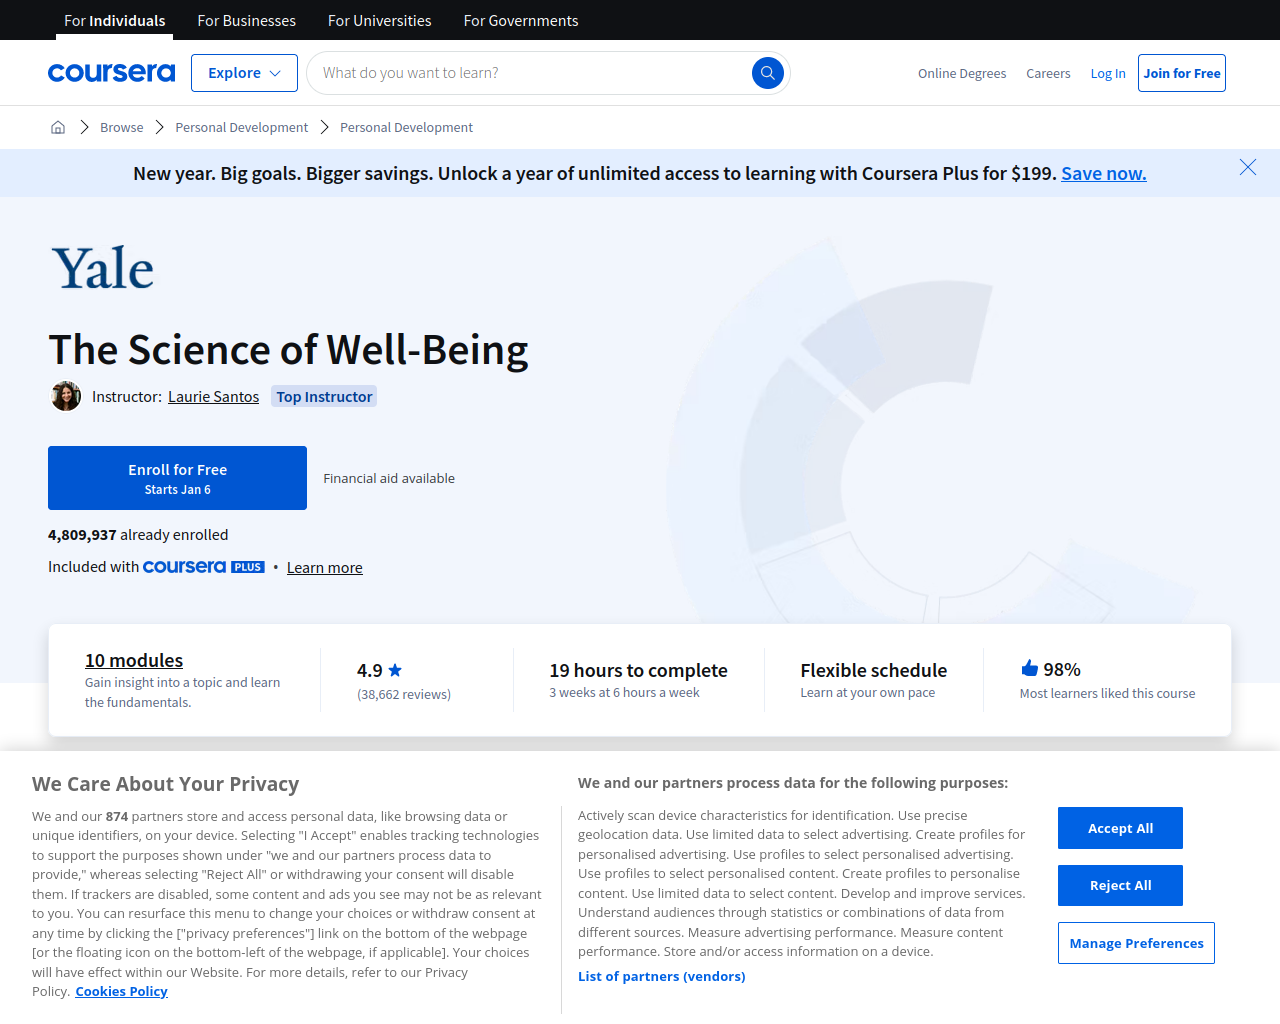Open the home icon in breadcrumbs
The height and width of the screenshot is (1024, 1280).
click(x=58, y=127)
